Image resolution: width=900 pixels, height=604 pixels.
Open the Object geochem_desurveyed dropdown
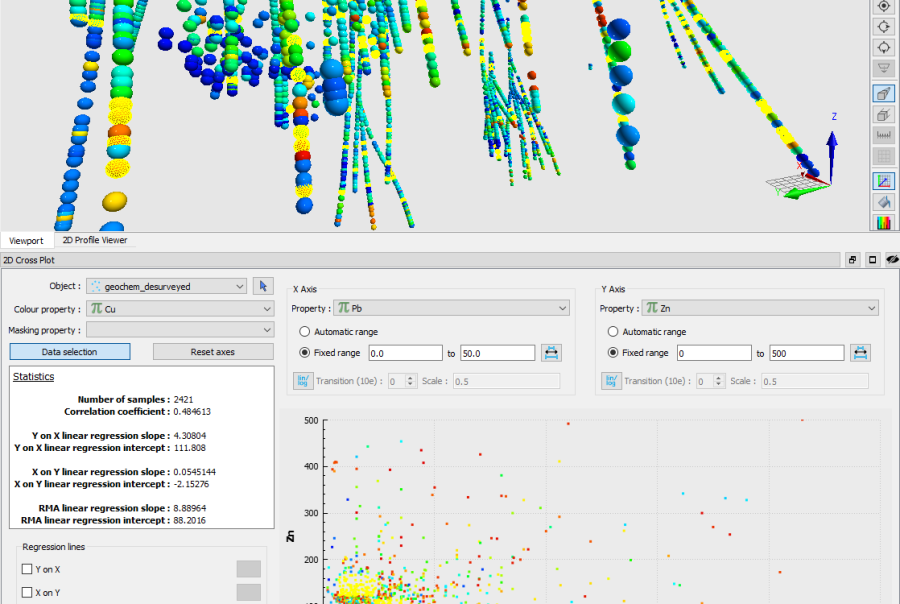point(166,286)
